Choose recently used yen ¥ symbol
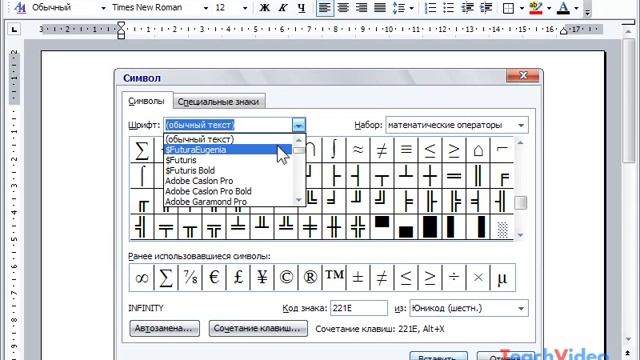640x360 pixels. (262, 278)
